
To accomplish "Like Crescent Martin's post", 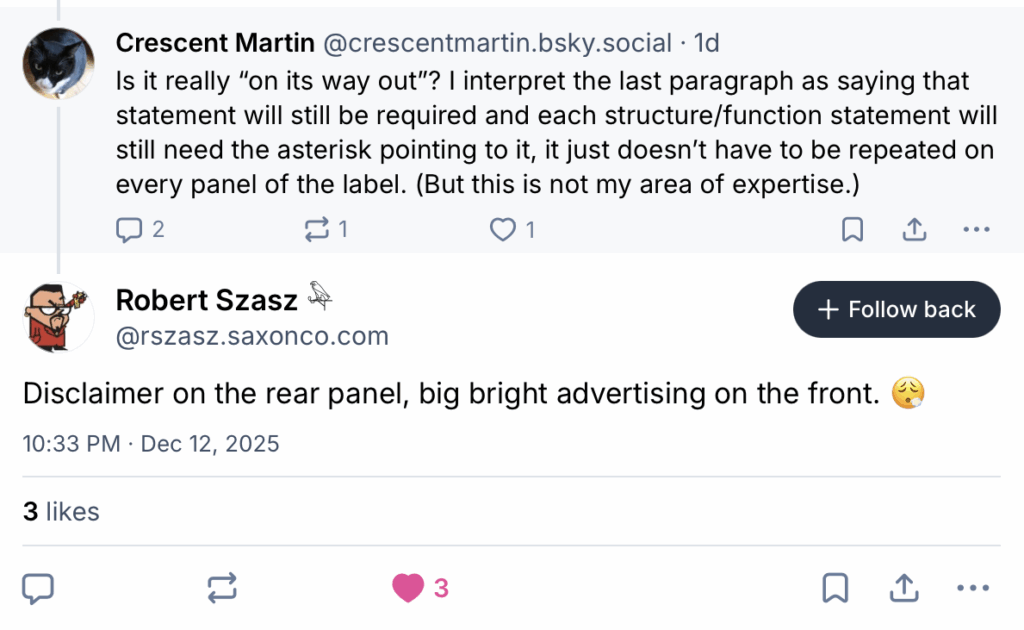I will [503, 229].
